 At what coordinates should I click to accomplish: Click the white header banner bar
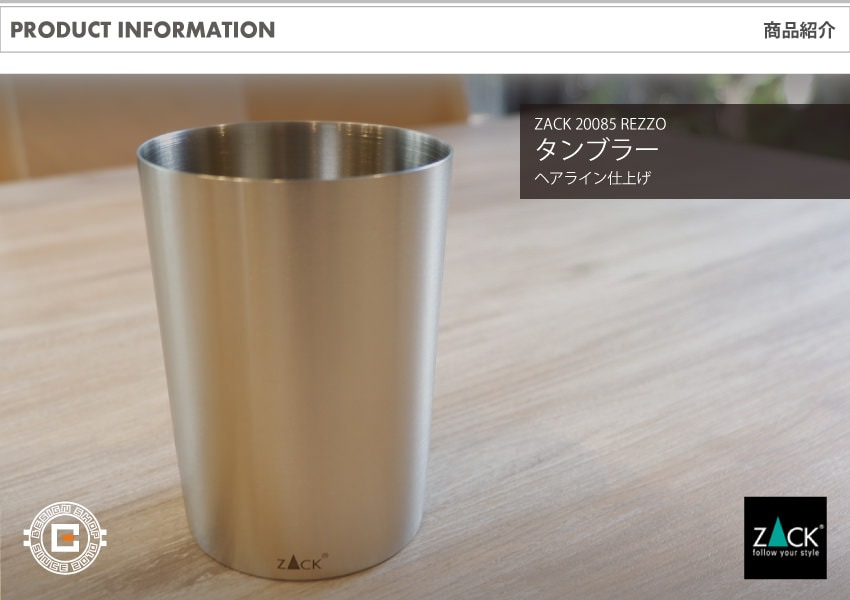pos(425,30)
